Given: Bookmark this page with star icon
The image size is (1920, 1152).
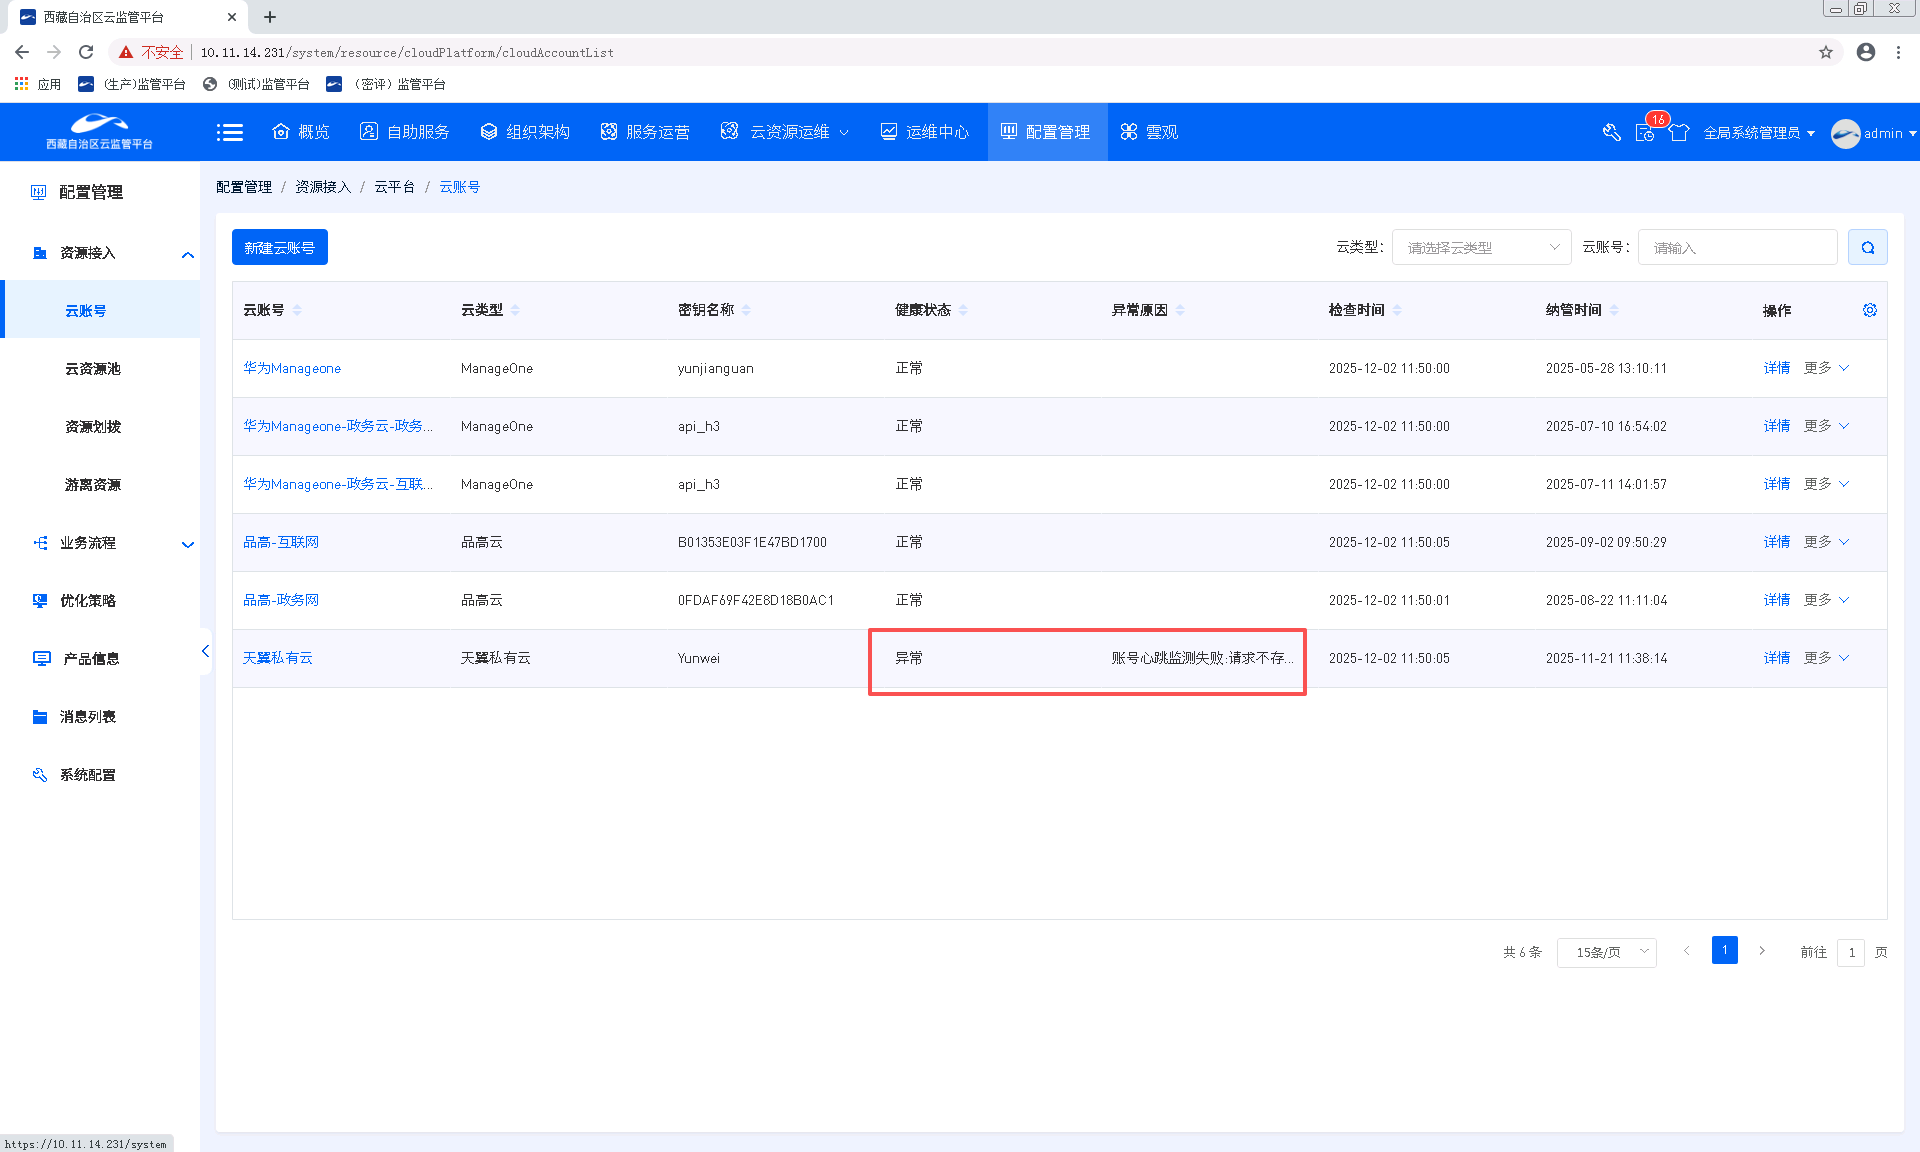Looking at the screenshot, I should pos(1826,52).
